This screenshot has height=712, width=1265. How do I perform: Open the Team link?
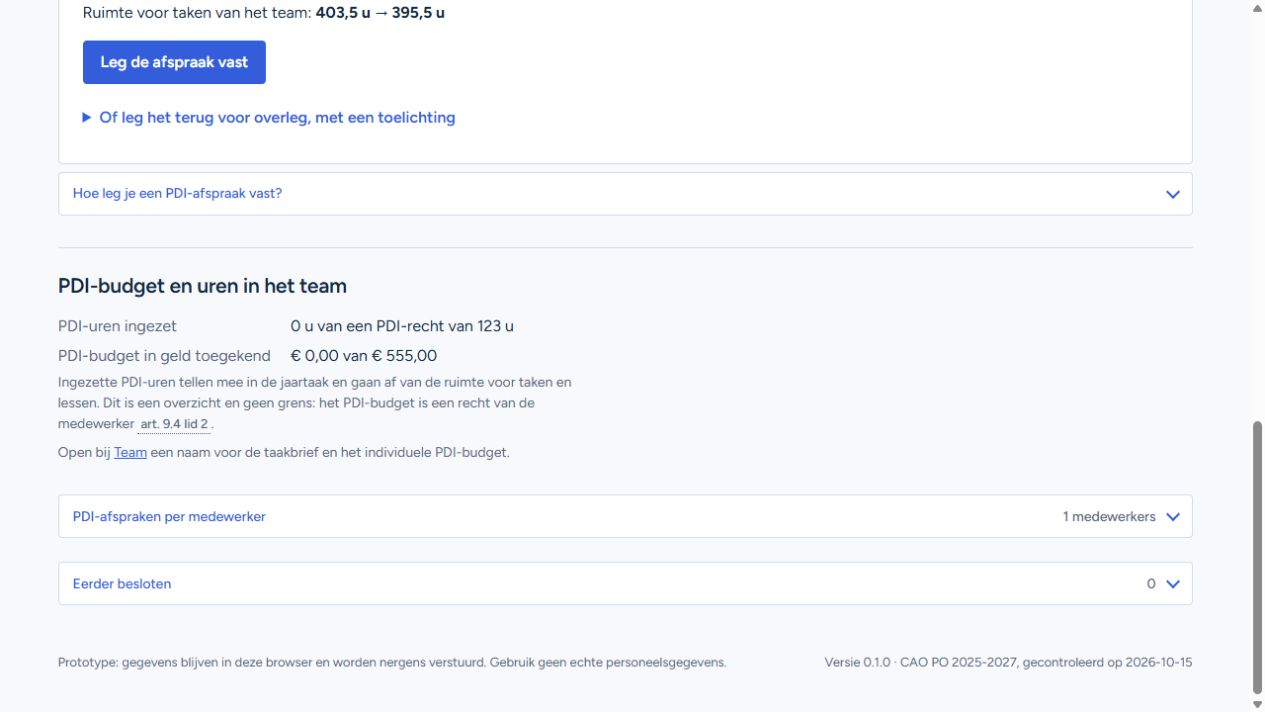130,453
